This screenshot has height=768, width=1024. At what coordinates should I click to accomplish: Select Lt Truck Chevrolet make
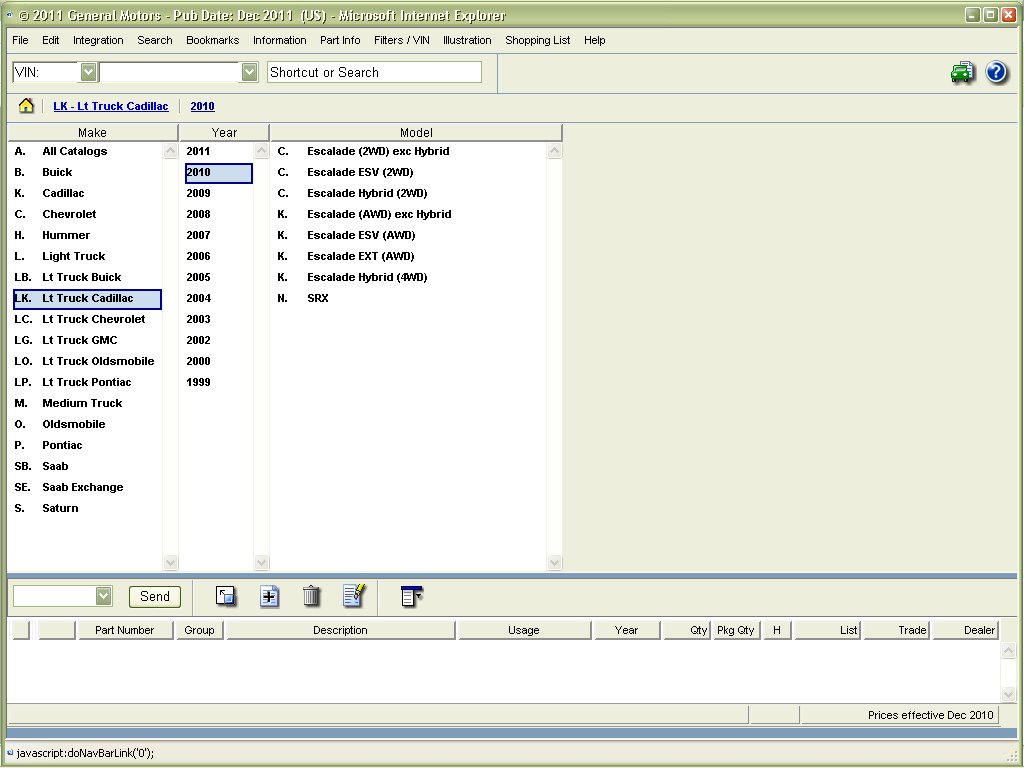(x=87, y=319)
